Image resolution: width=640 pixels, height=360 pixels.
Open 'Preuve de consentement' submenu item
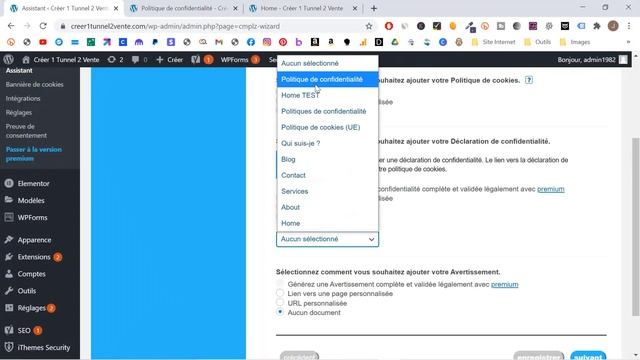coord(26,131)
